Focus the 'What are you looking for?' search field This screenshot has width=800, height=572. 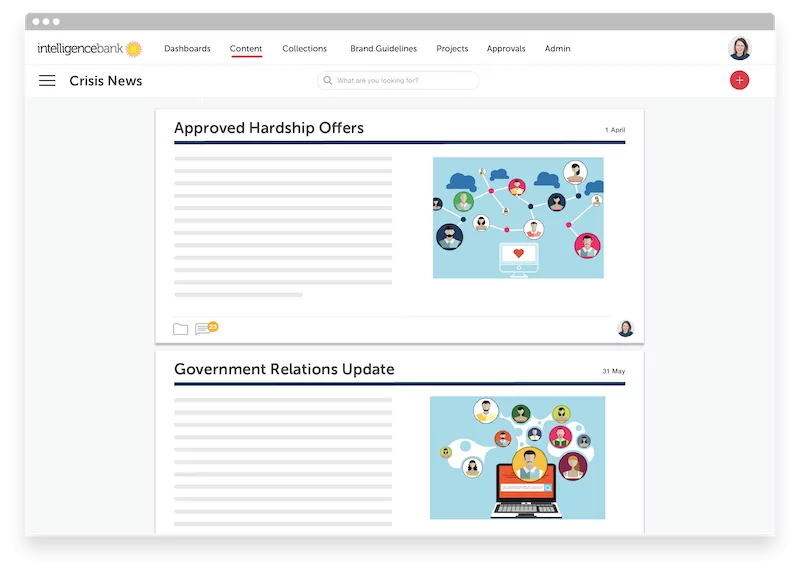(397, 80)
